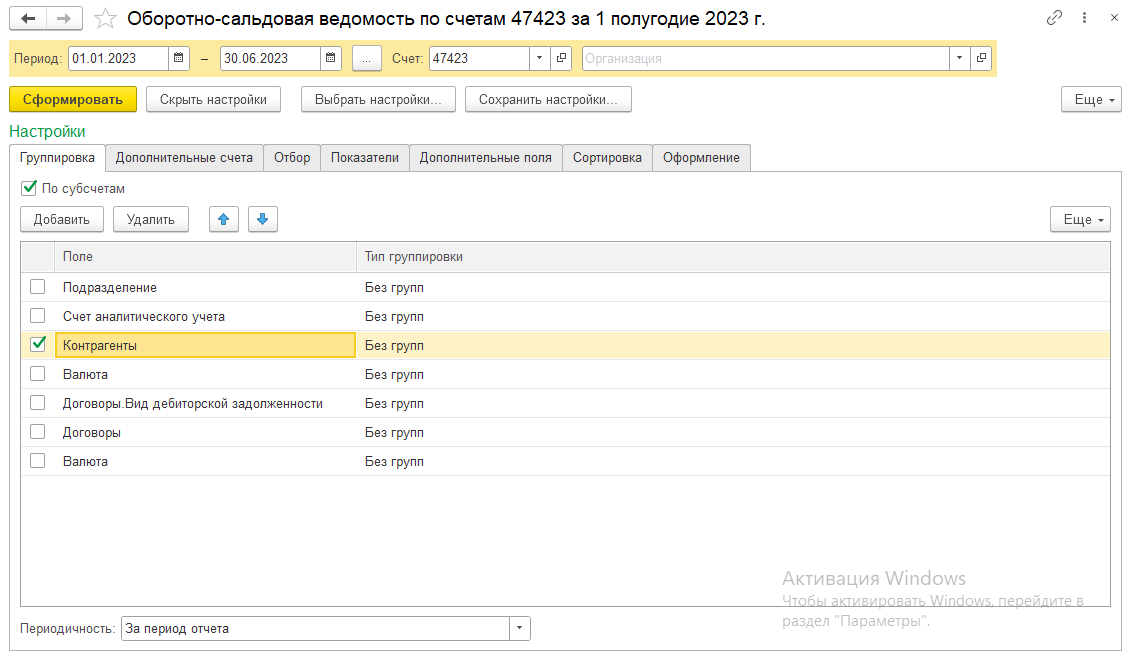This screenshot has height=655, width=1133.
Task: Switch to the Отбор tab
Action: pyautogui.click(x=292, y=158)
